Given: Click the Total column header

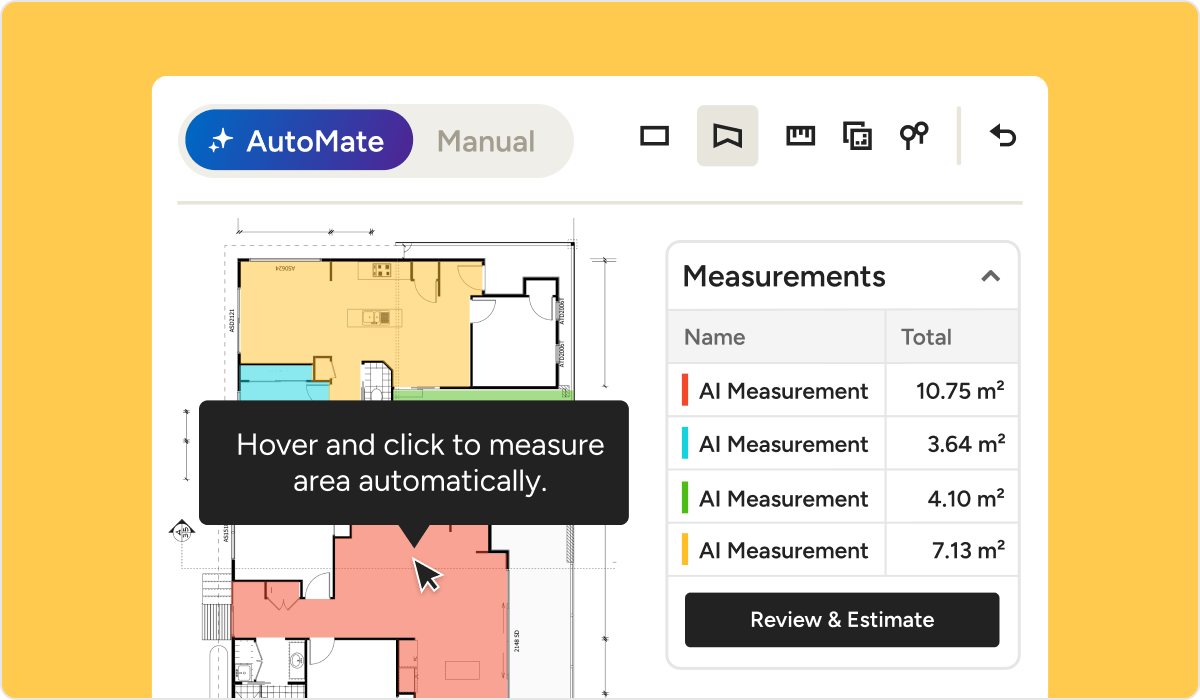Looking at the screenshot, I should 926,337.
